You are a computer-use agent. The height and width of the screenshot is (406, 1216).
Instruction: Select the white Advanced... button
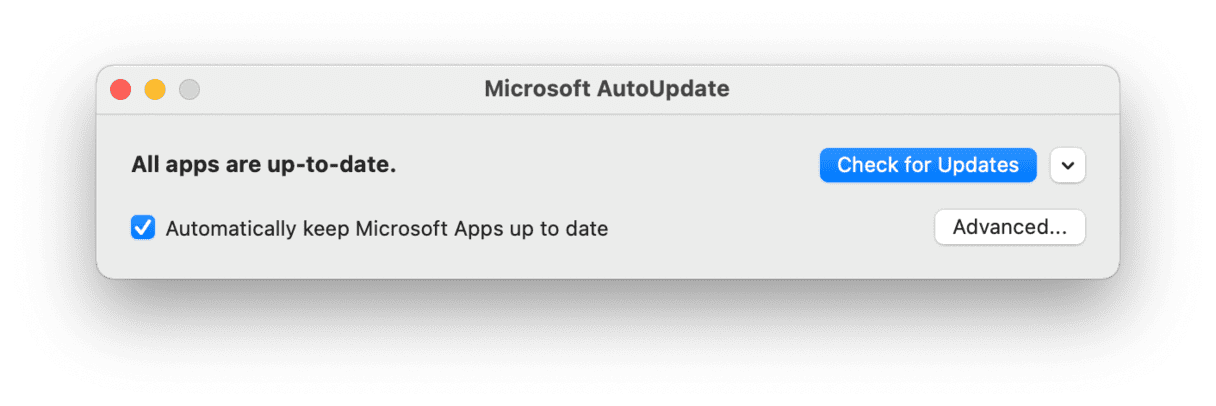1009,227
